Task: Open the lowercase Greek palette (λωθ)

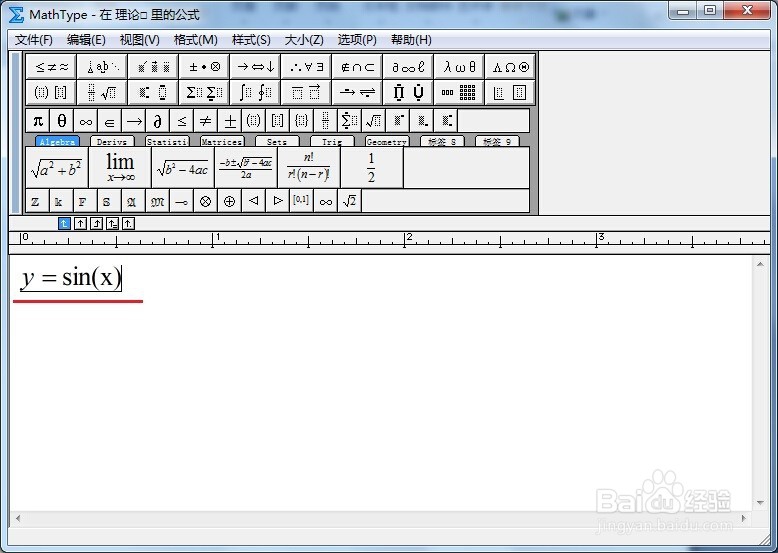Action: pyautogui.click(x=459, y=66)
